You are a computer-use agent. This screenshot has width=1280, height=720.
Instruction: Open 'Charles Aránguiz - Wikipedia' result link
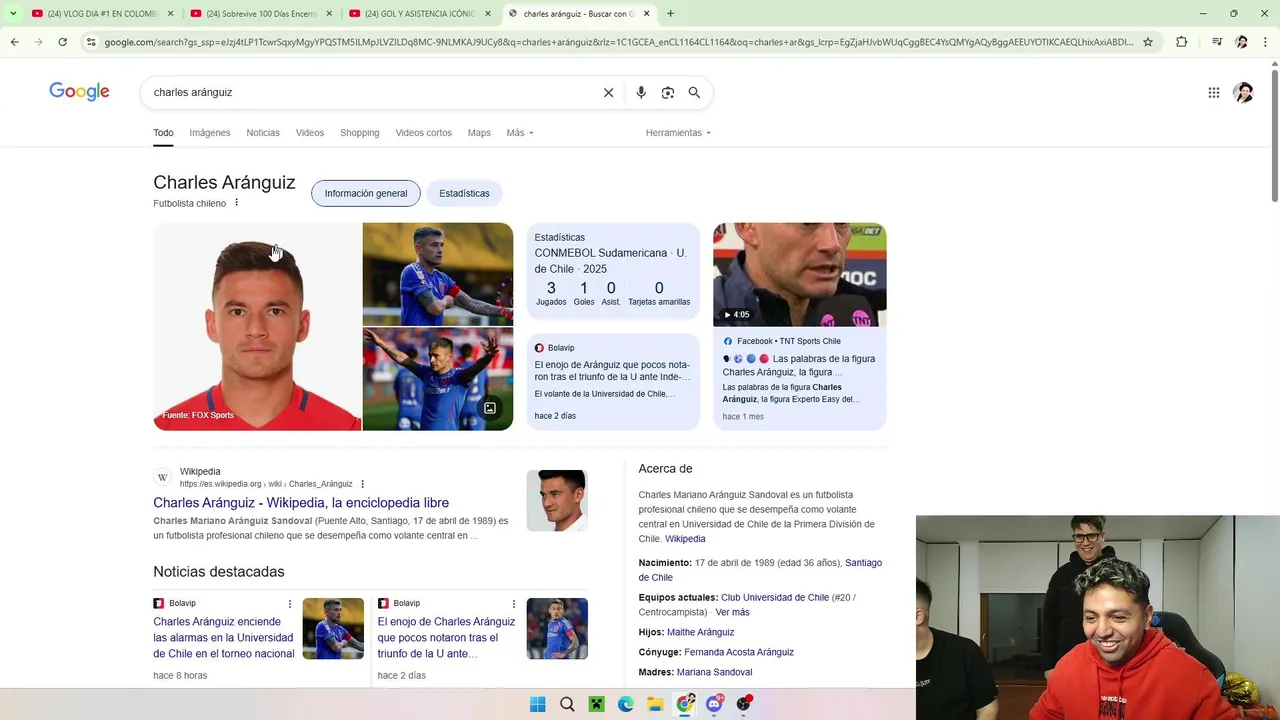(301, 503)
